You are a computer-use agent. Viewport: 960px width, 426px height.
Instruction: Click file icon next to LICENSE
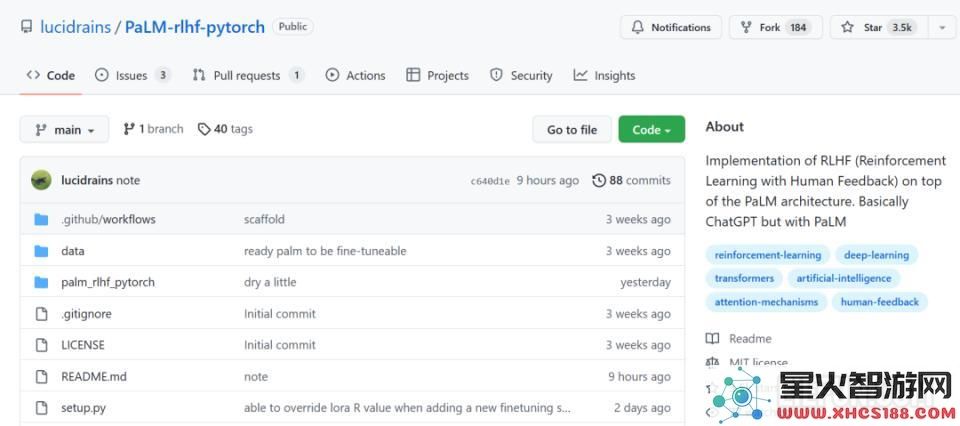pyautogui.click(x=41, y=345)
